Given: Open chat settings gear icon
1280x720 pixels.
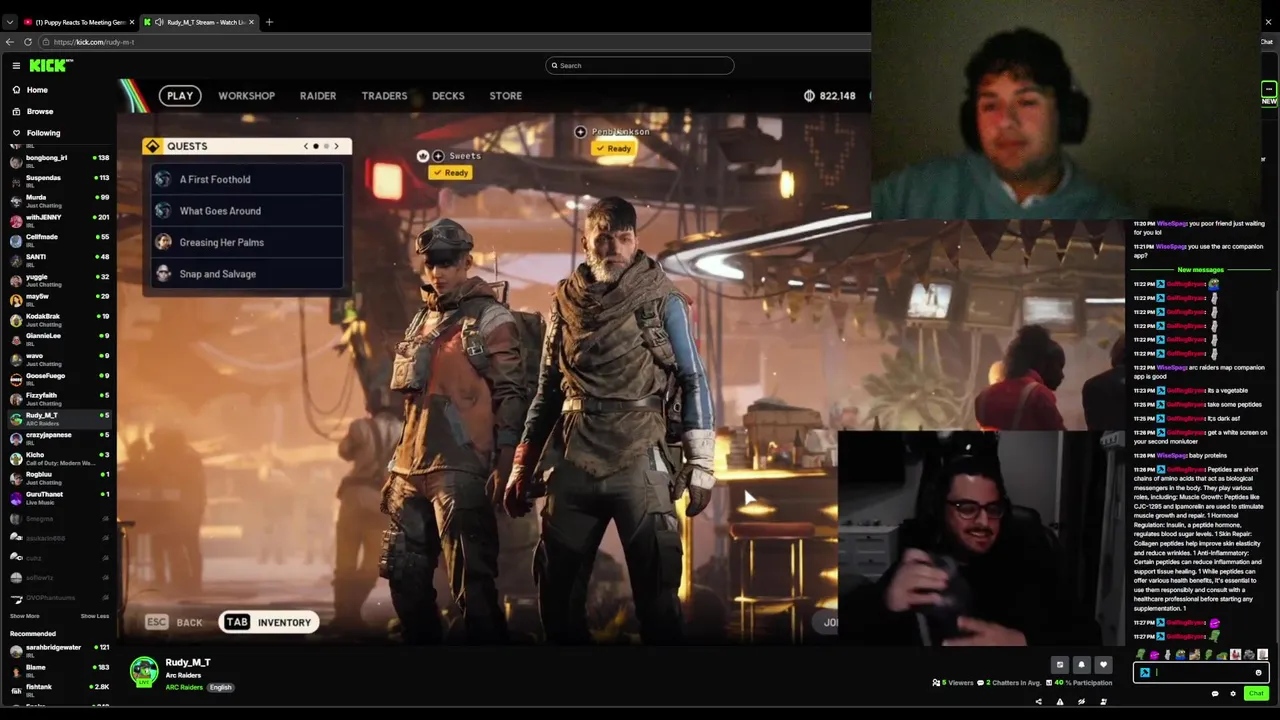Looking at the screenshot, I should click(1233, 694).
